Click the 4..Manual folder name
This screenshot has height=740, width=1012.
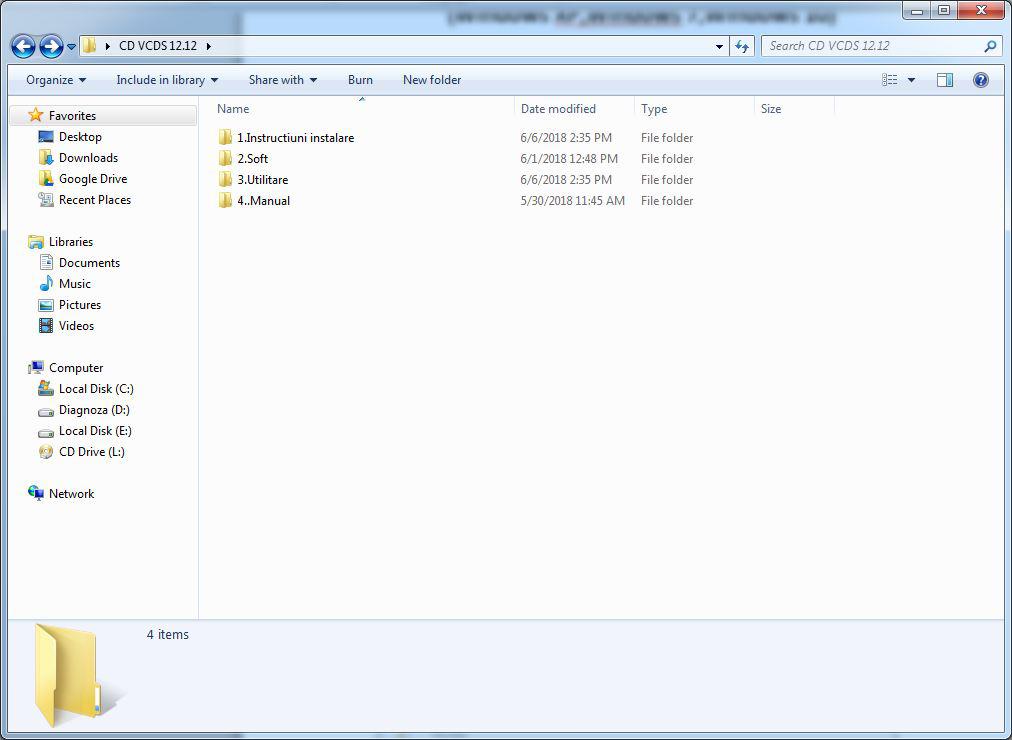click(x=263, y=201)
